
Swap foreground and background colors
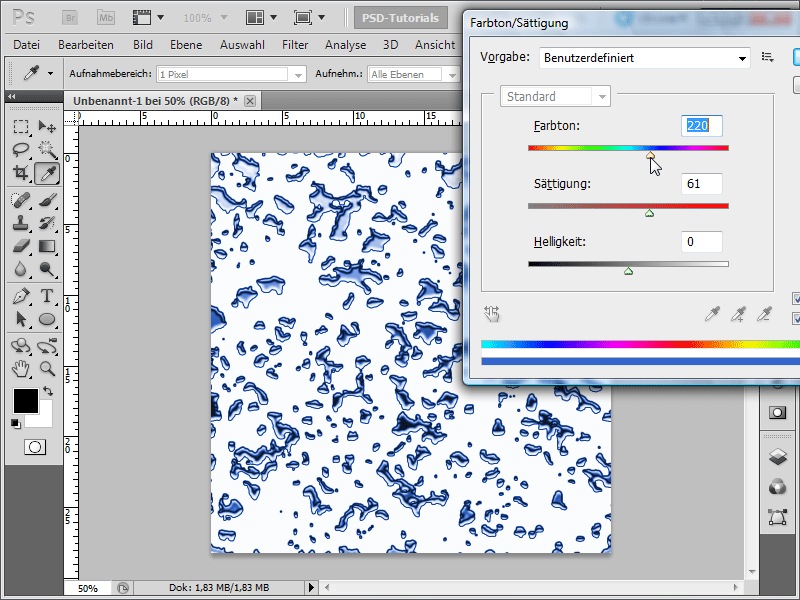[x=48, y=391]
